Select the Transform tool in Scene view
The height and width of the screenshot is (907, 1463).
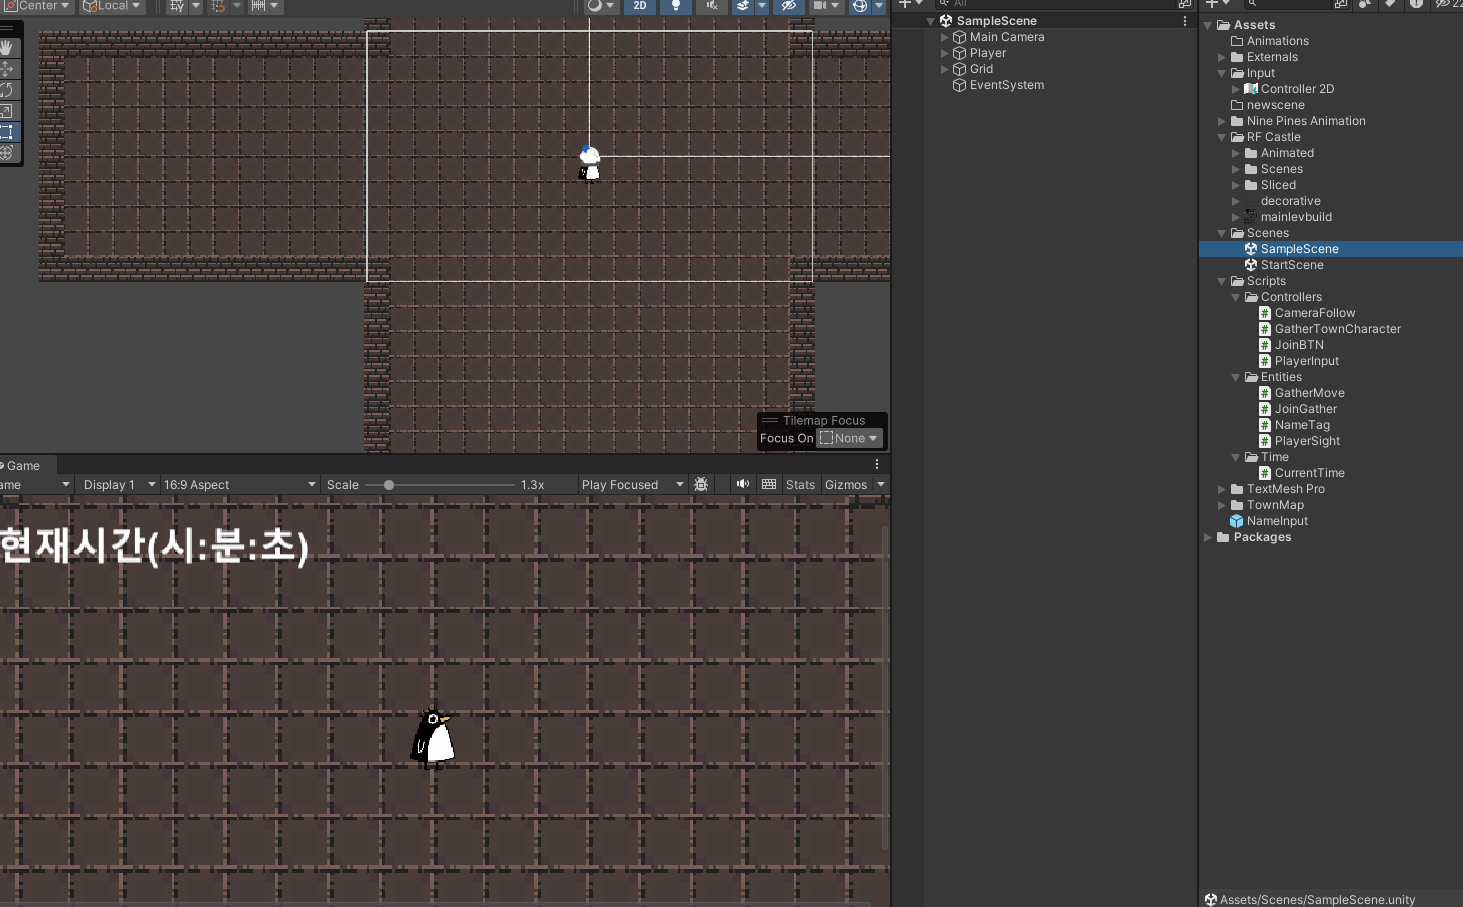point(8,153)
